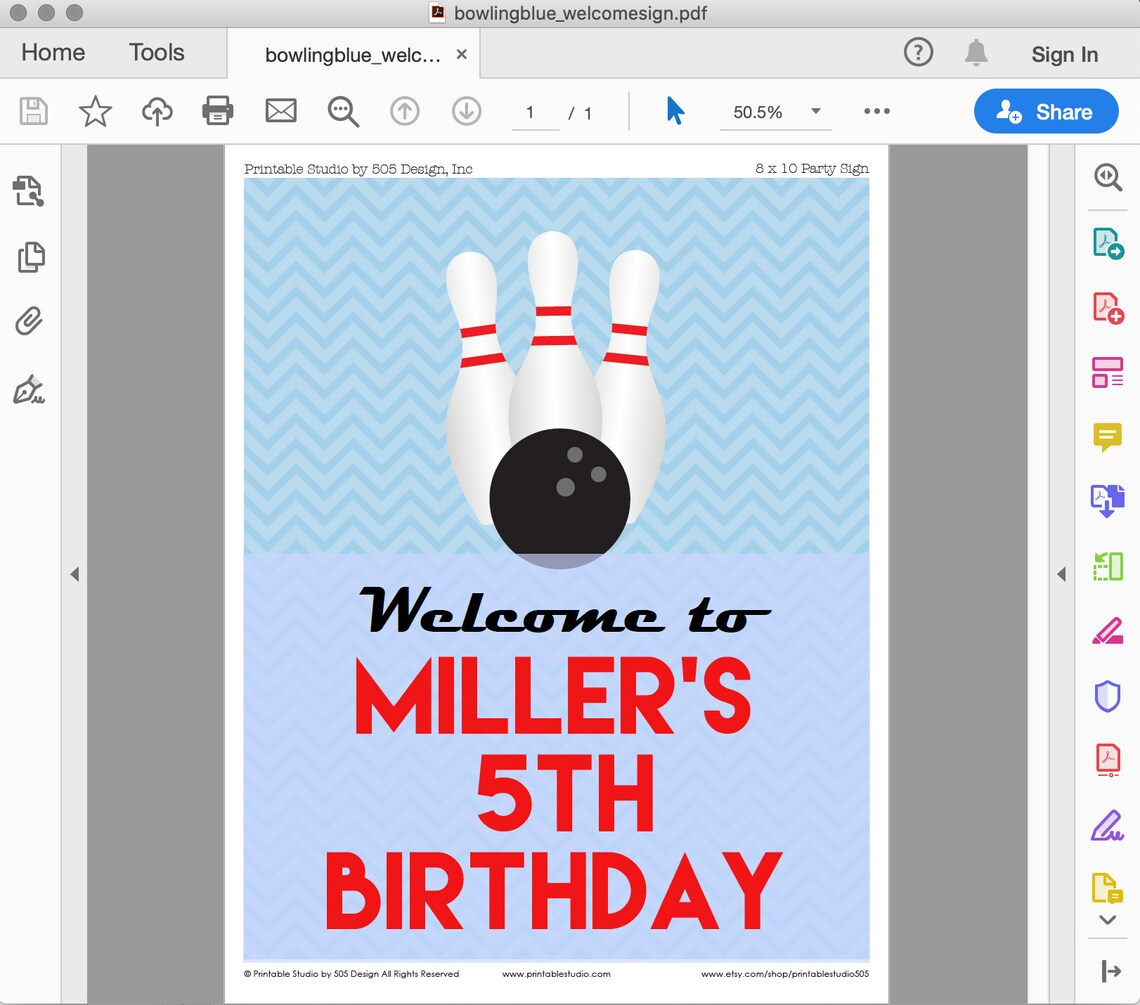Image resolution: width=1140 pixels, height=1005 pixels.
Task: Open the Create PDF tool
Action: [x=1107, y=308]
